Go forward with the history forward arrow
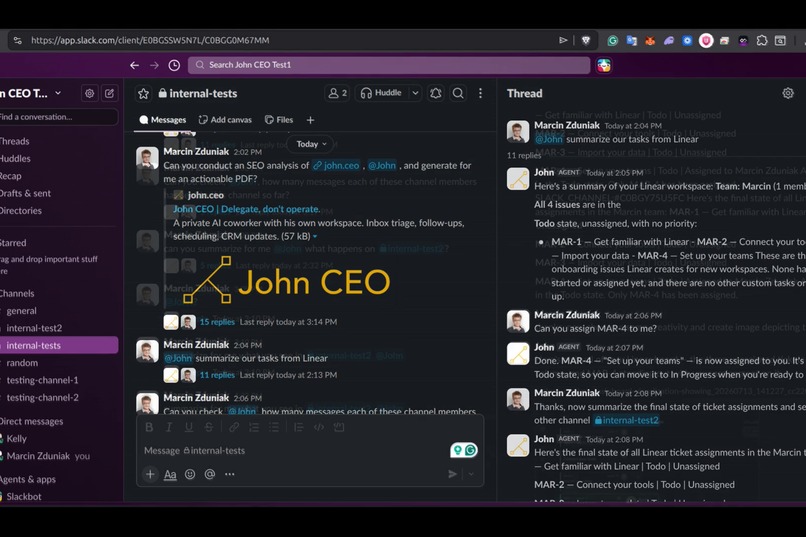Screen dimensions: 806x537 (x=154, y=65)
